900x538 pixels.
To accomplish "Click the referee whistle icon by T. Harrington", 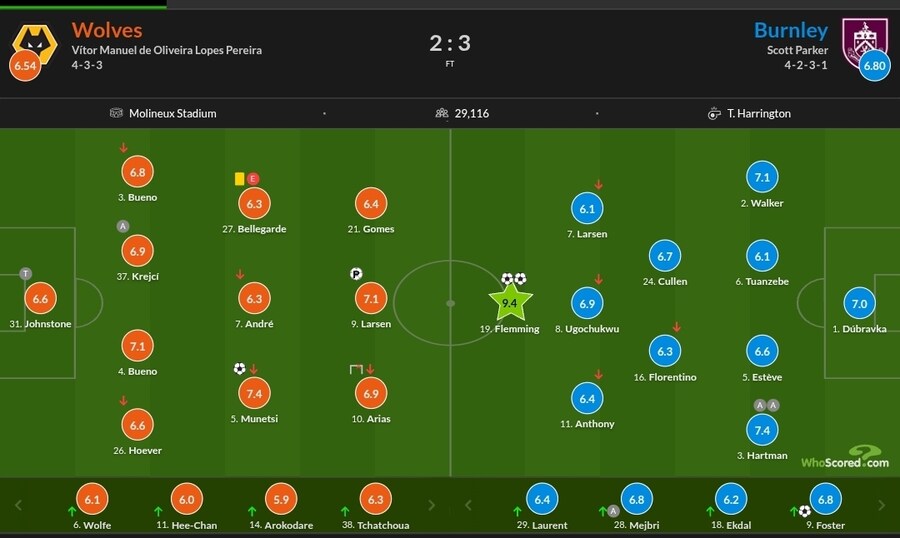I will coord(714,113).
